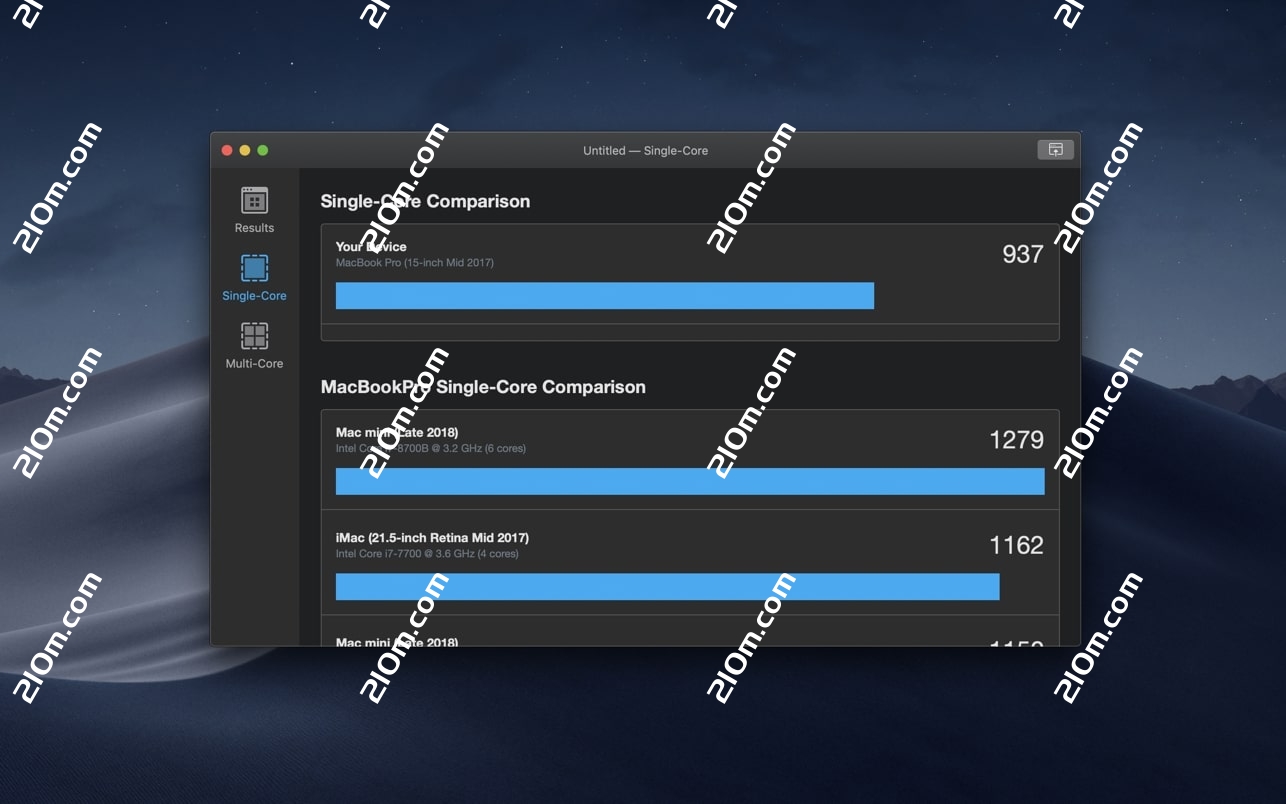Select the Mac mini 1279 score bar
1286x804 pixels.
pos(690,481)
